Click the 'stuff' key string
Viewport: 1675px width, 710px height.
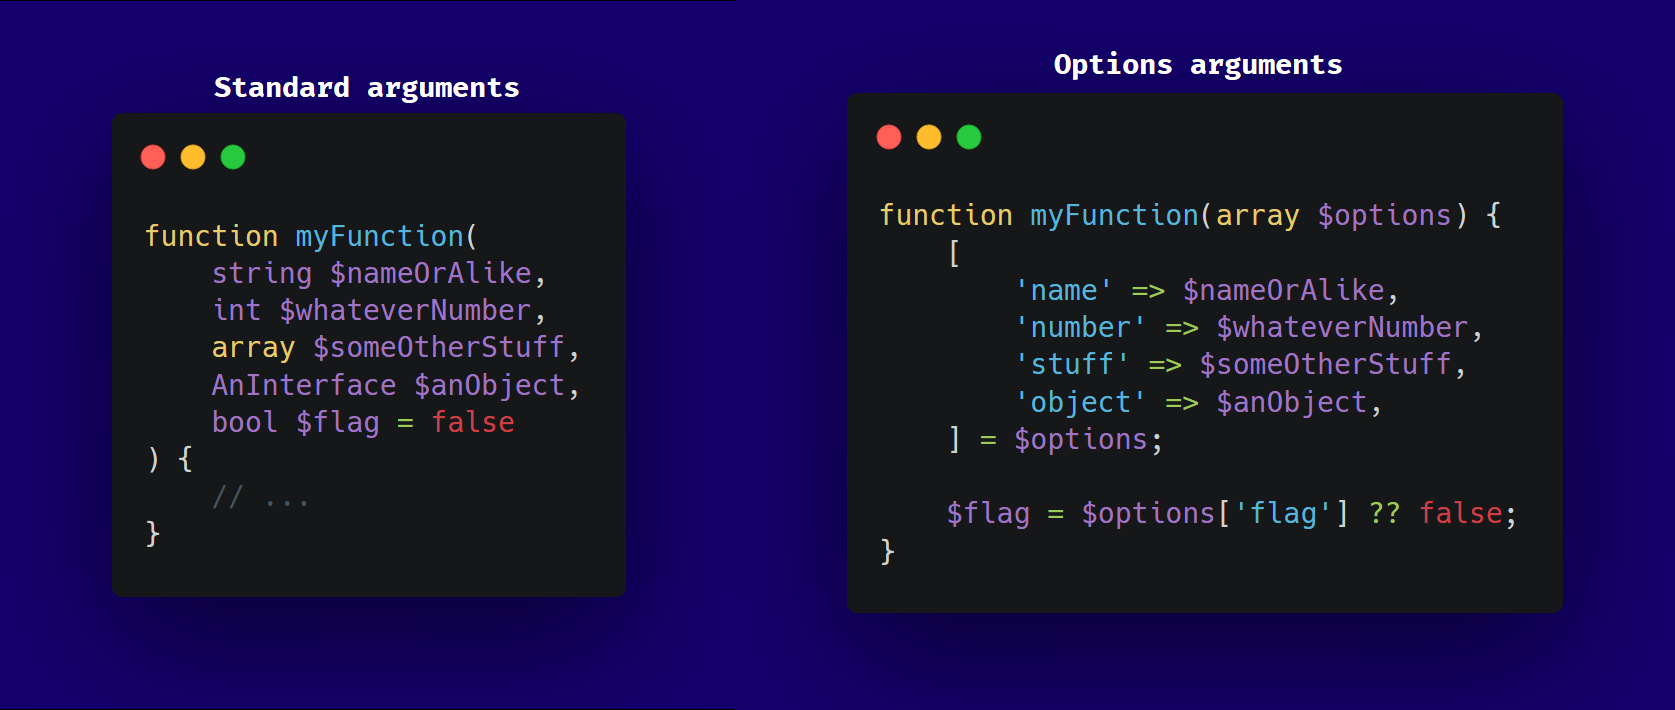click(1072, 364)
